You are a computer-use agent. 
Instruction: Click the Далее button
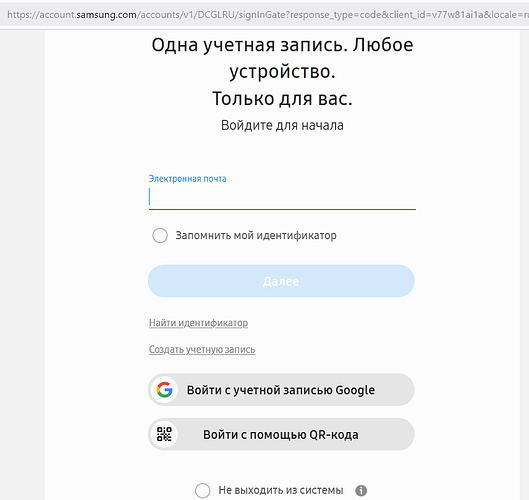pos(281,281)
